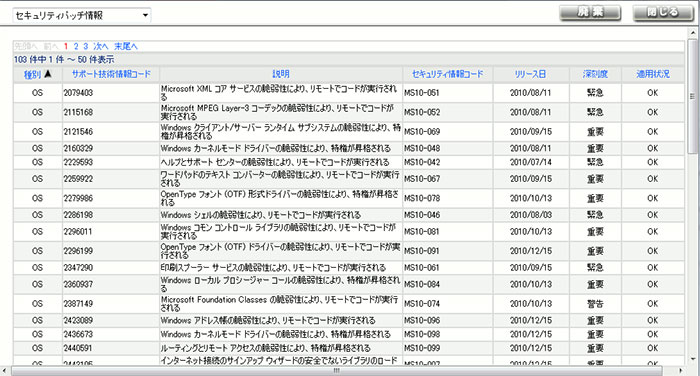Click security code MS10-098

pyautogui.click(x=422, y=334)
